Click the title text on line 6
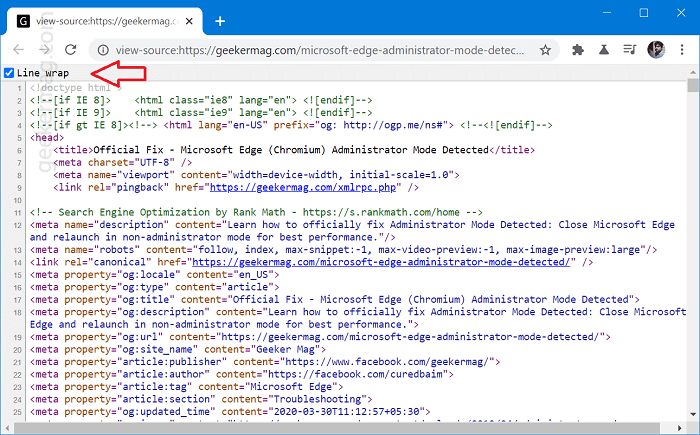The image size is (700, 435). [291, 150]
